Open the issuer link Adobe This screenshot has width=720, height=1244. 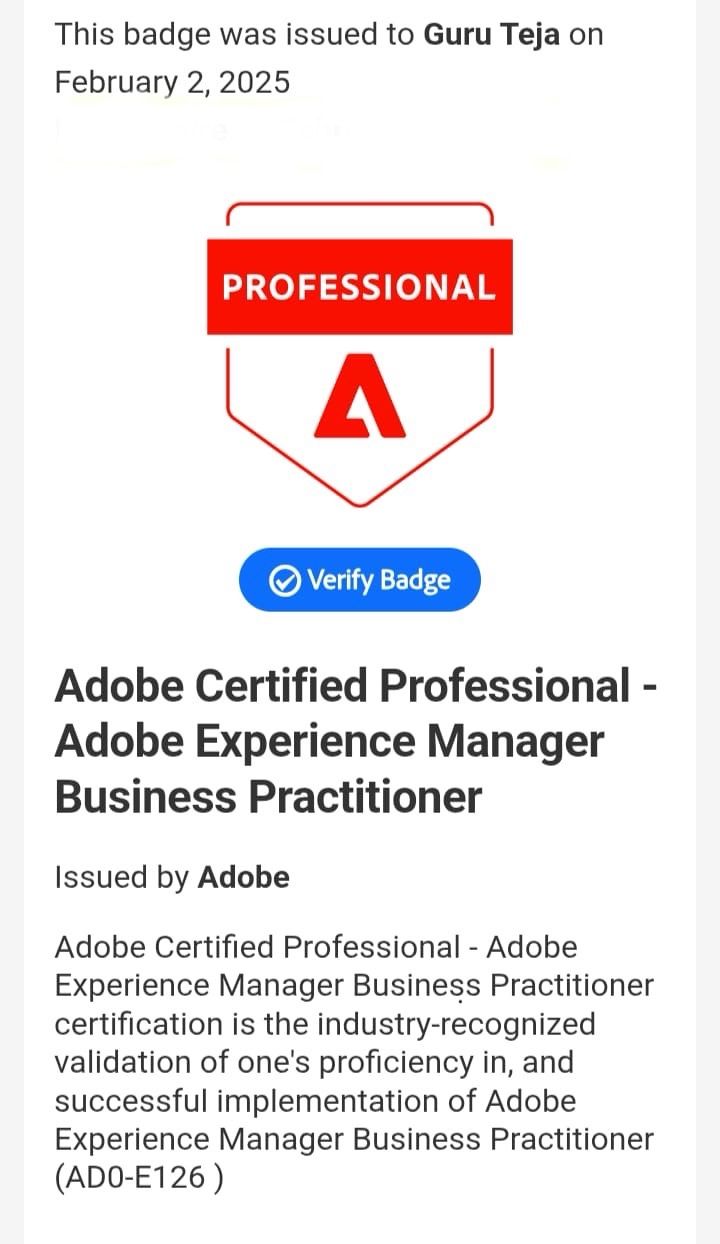click(243, 877)
